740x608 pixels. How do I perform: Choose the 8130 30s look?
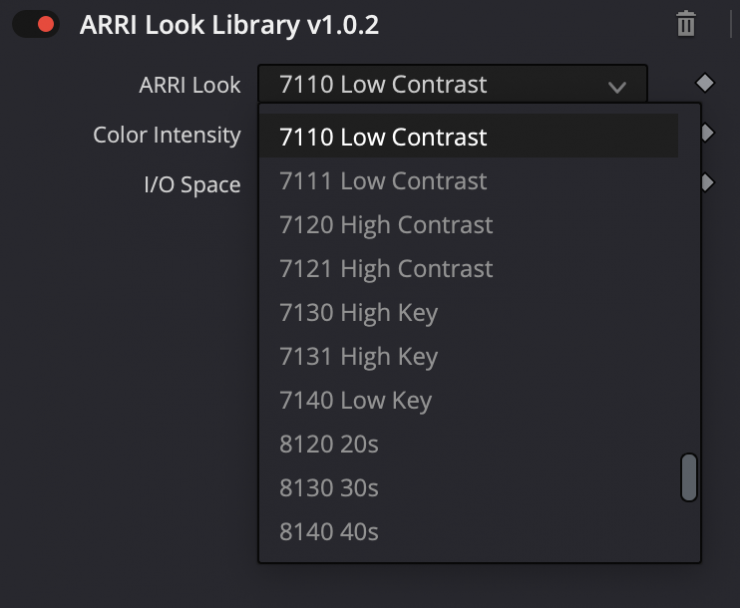pyautogui.click(x=469, y=488)
